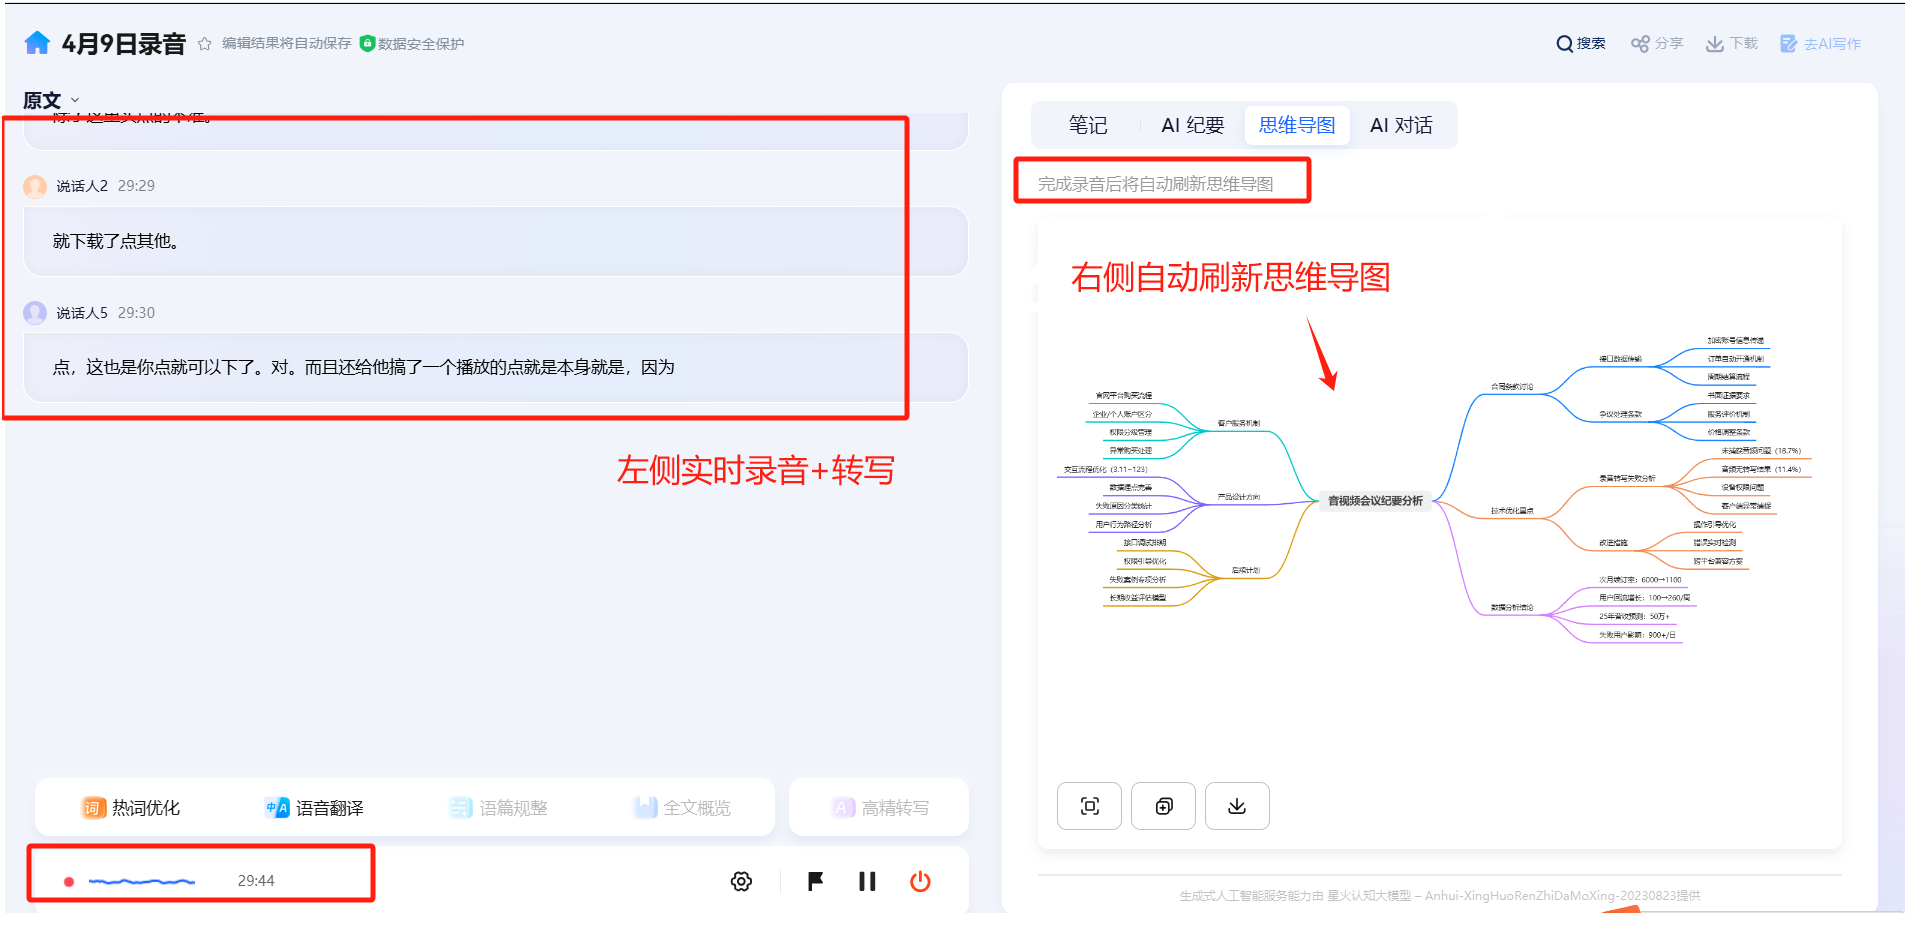
Task: Click the 高精转写 option
Action: pos(880,808)
